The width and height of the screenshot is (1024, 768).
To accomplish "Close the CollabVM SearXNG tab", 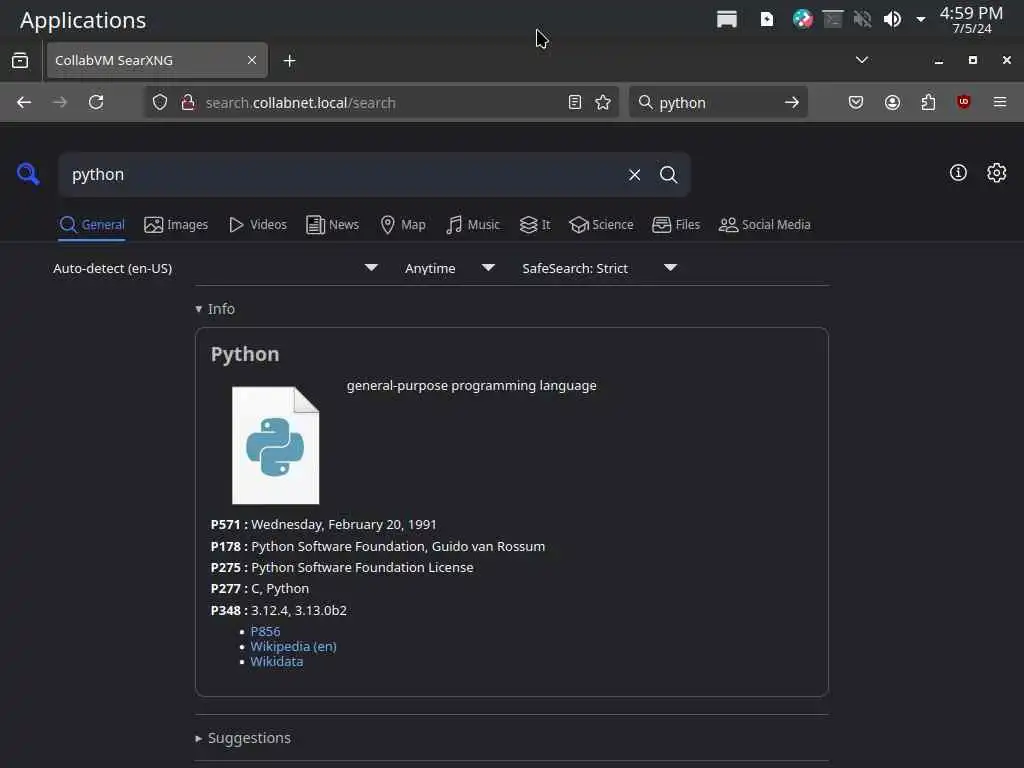I will (251, 60).
